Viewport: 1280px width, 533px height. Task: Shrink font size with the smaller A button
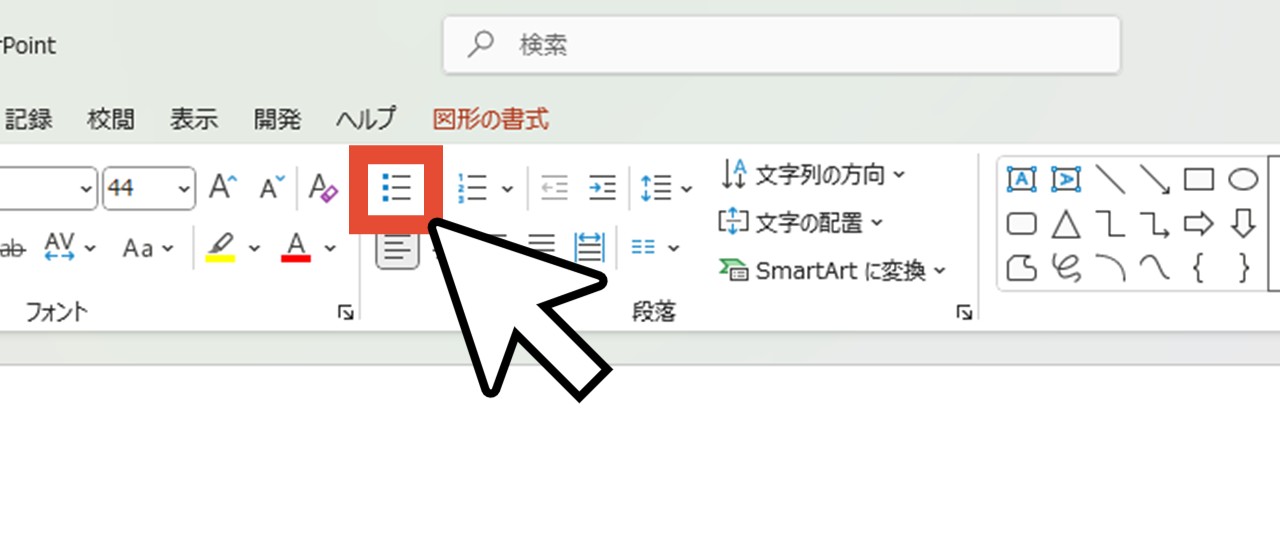272,187
